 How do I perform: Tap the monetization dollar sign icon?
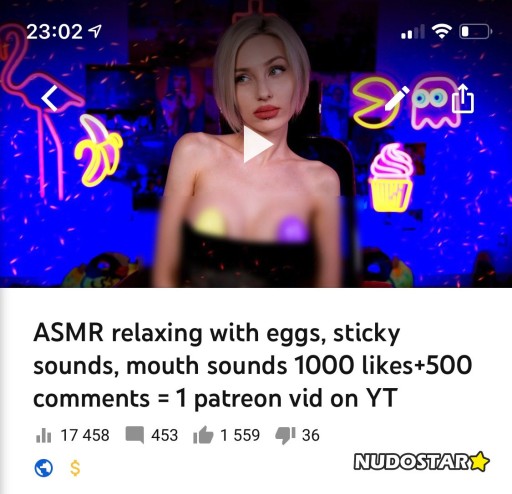point(75,468)
